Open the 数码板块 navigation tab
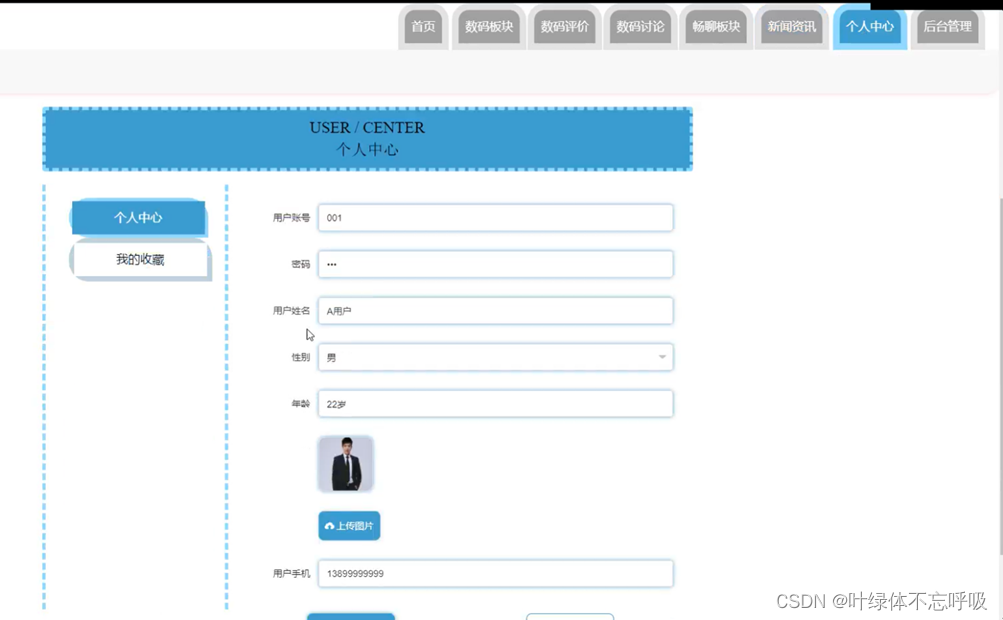 click(x=489, y=27)
